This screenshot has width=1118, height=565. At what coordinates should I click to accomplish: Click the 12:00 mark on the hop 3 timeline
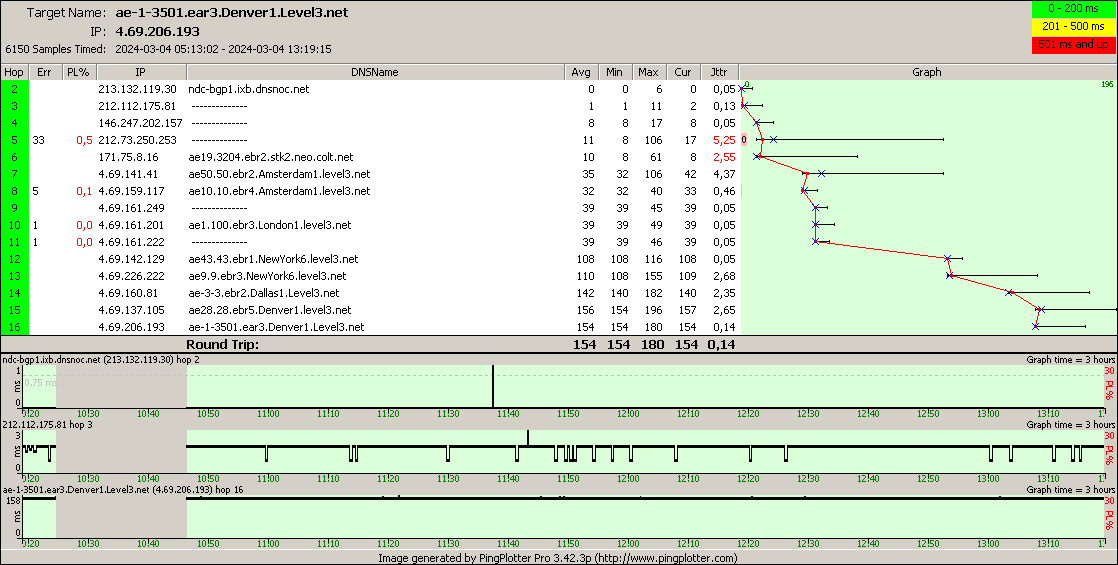pyautogui.click(x=628, y=478)
